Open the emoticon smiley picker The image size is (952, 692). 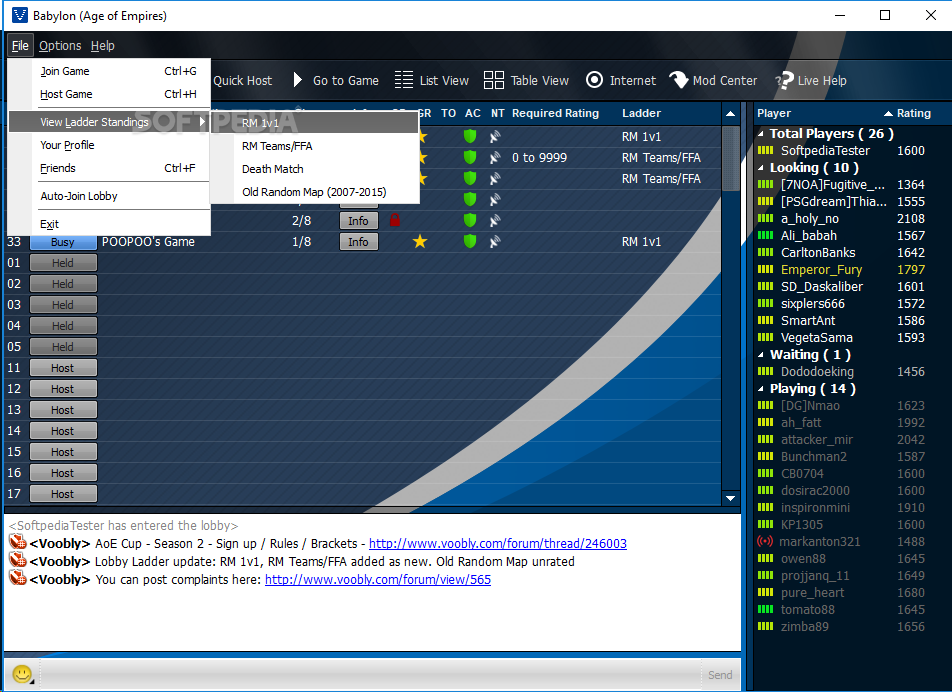click(x=22, y=674)
